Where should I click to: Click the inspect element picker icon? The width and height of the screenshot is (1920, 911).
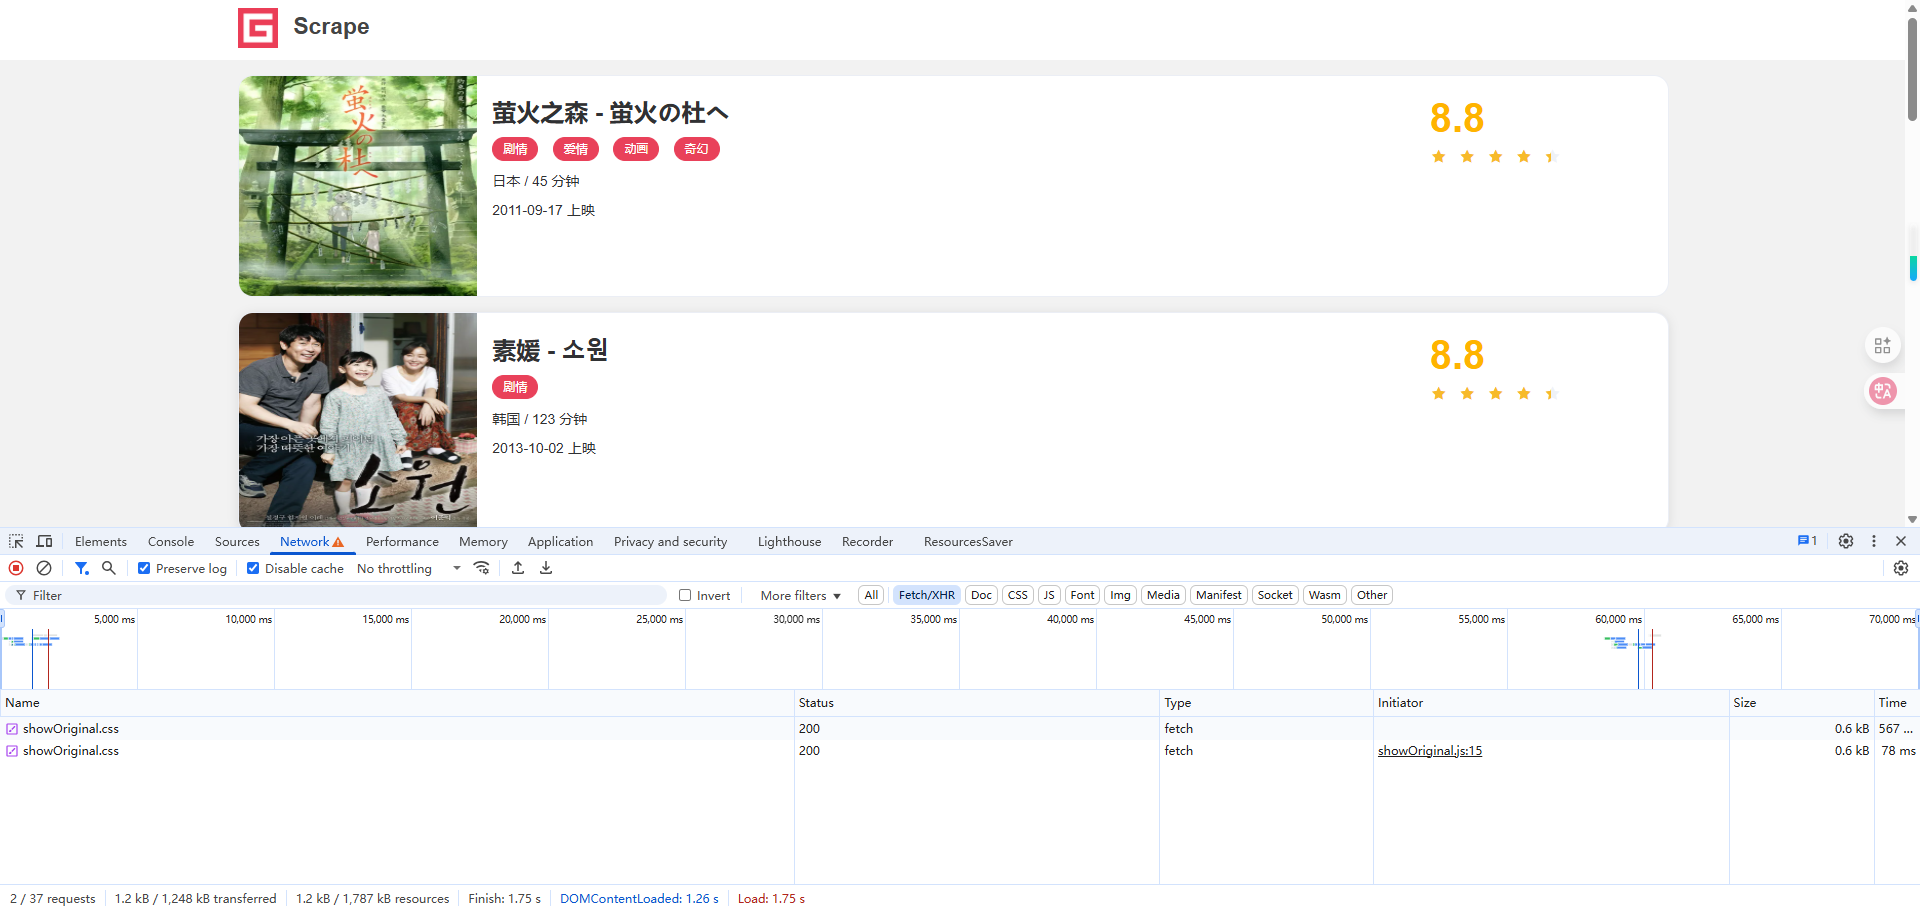[x=16, y=541]
